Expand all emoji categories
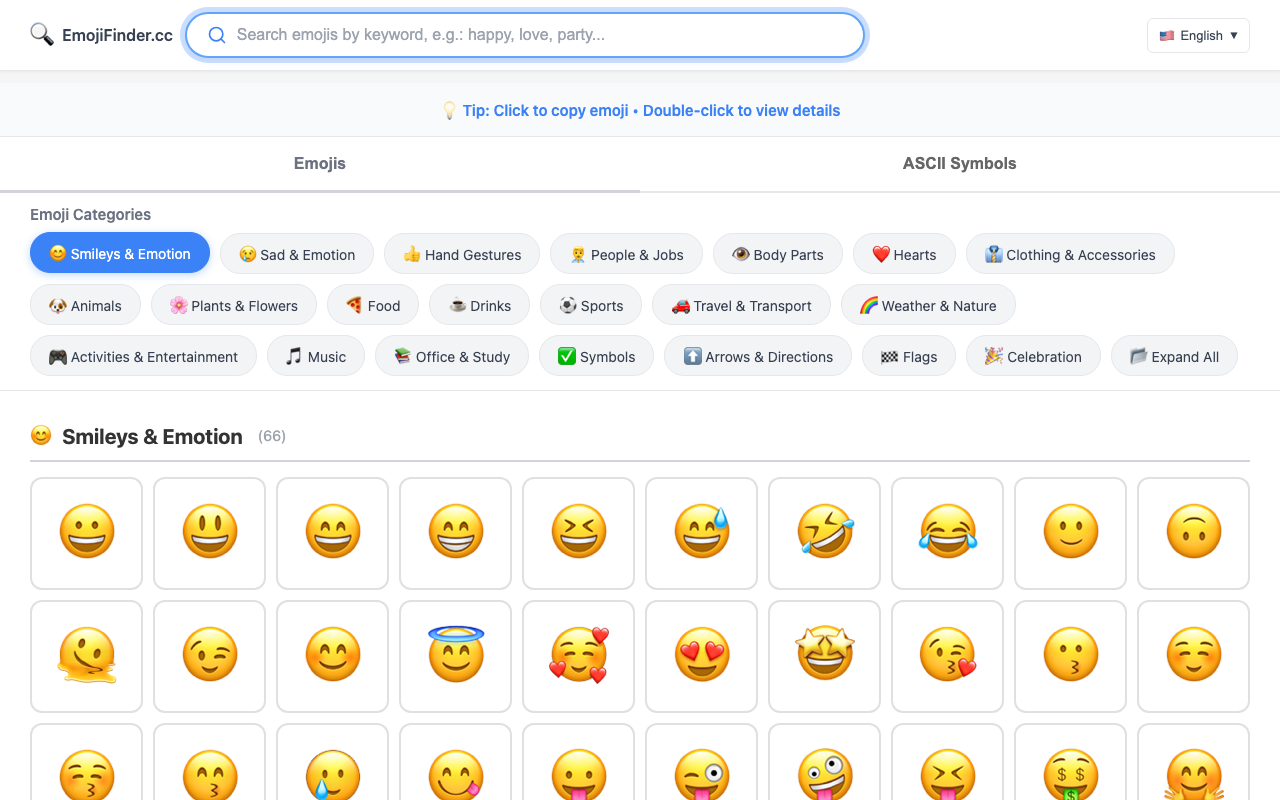Viewport: 1280px width, 800px height. click(x=1174, y=356)
